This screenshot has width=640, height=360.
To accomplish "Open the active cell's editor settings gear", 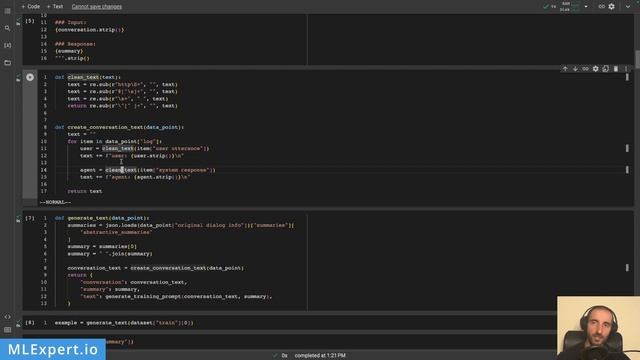I will (x=596, y=69).
